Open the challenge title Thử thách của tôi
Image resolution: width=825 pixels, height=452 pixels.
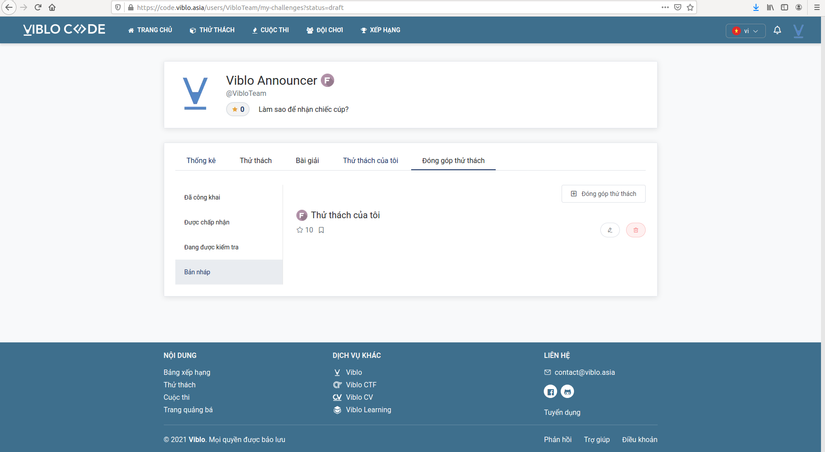click(345, 215)
